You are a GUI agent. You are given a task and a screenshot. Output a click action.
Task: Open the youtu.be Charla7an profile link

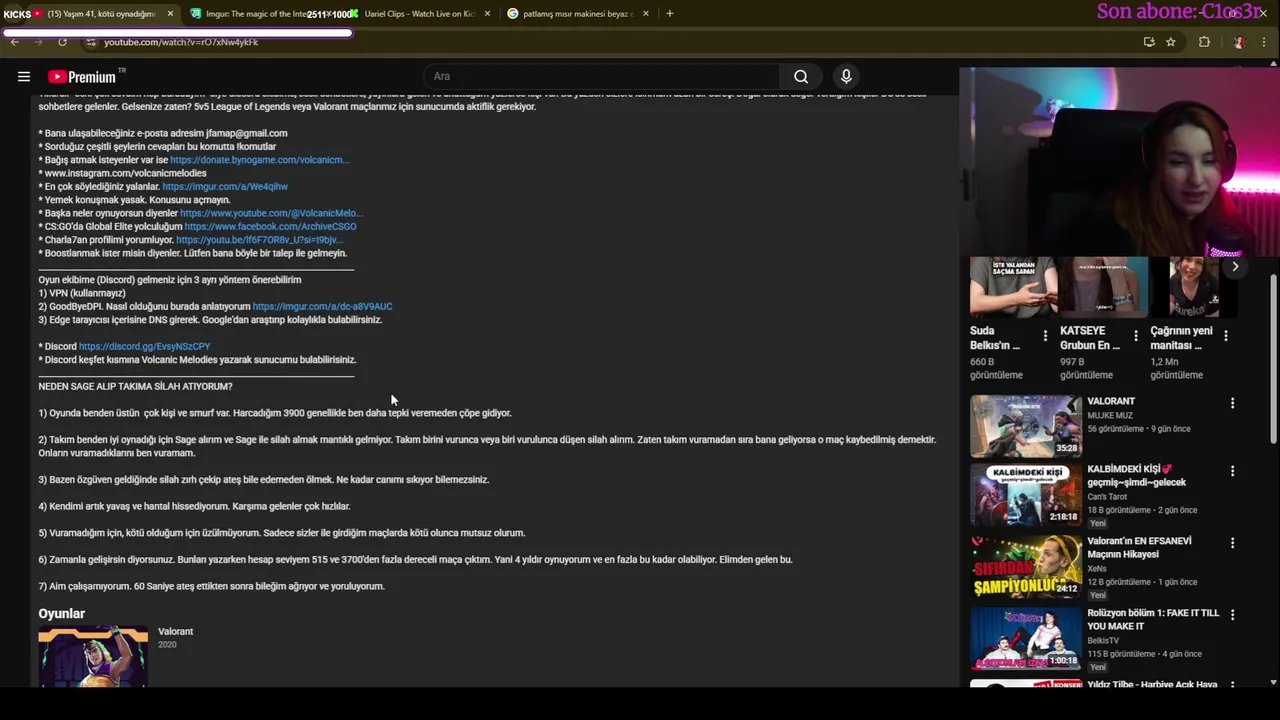(259, 240)
